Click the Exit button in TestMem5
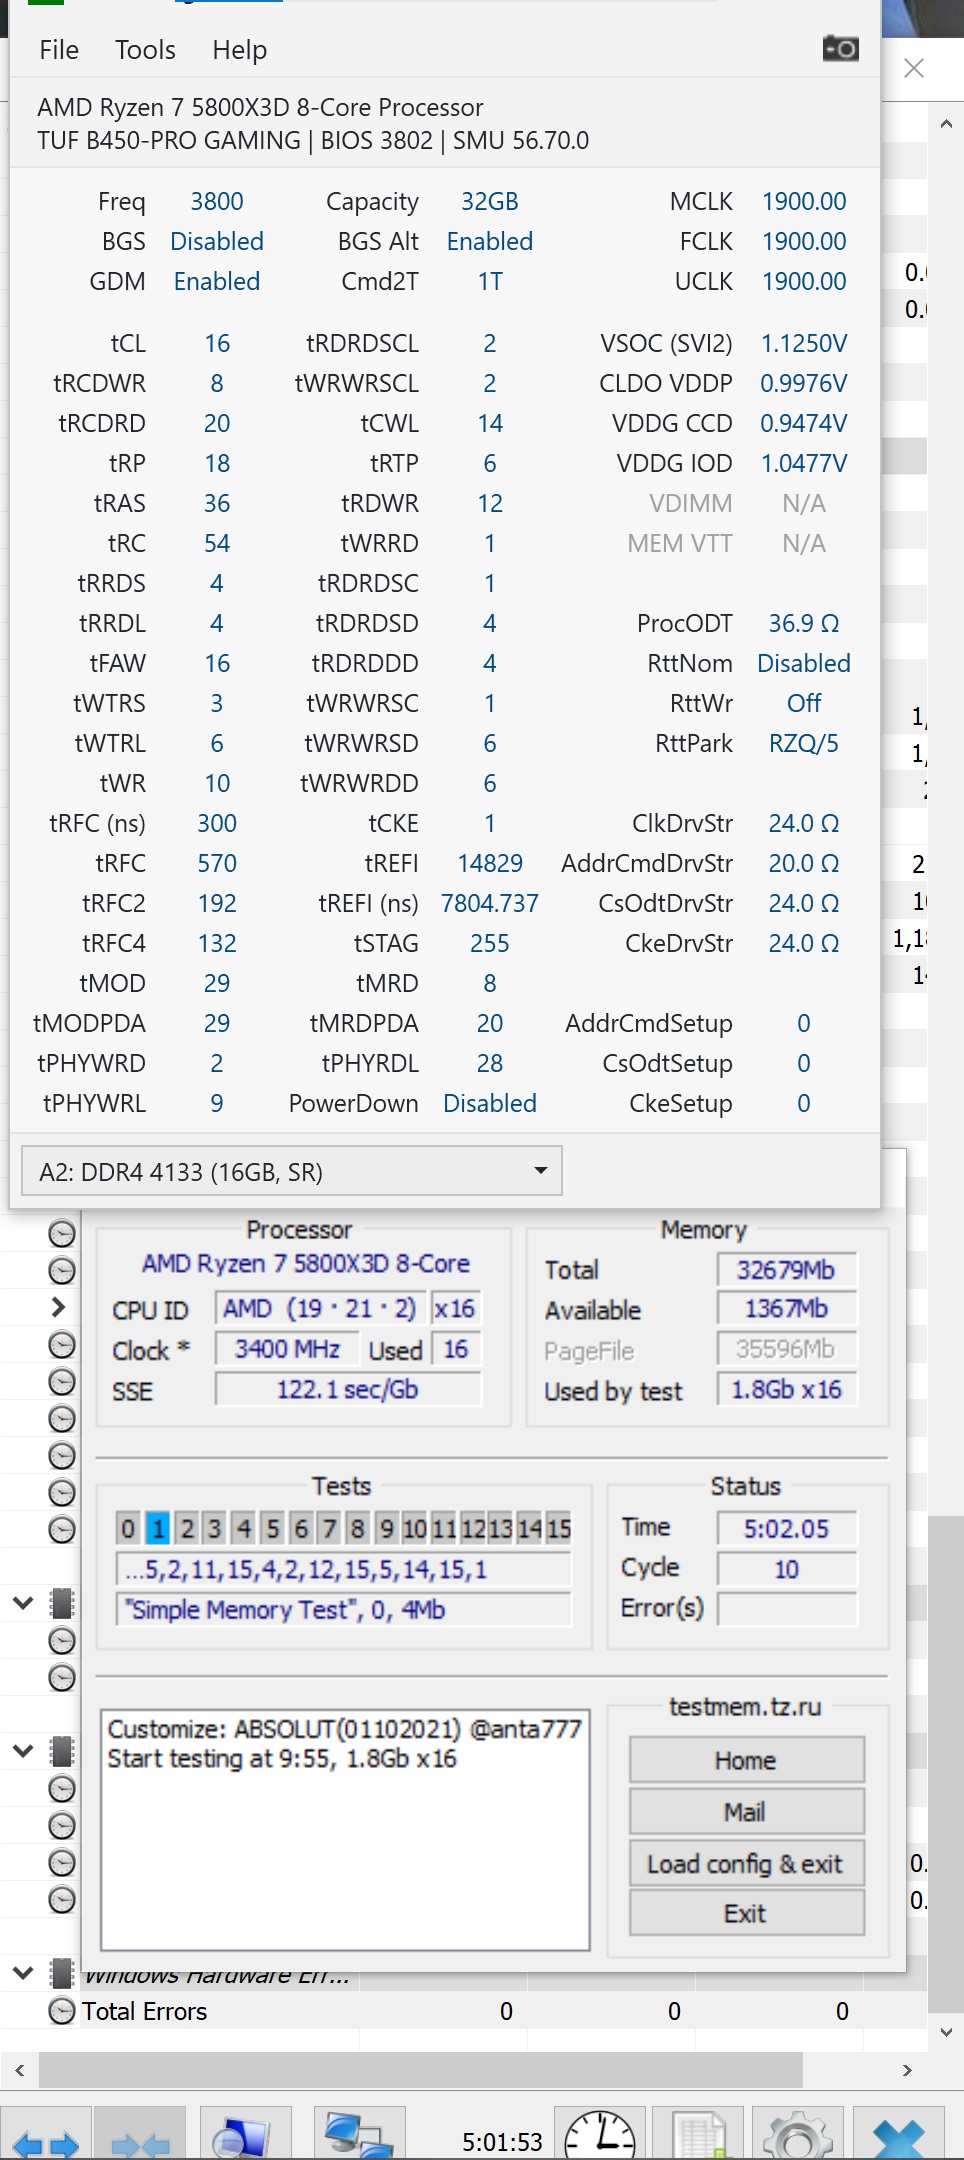Screen dimensions: 964x2160 [746, 1913]
